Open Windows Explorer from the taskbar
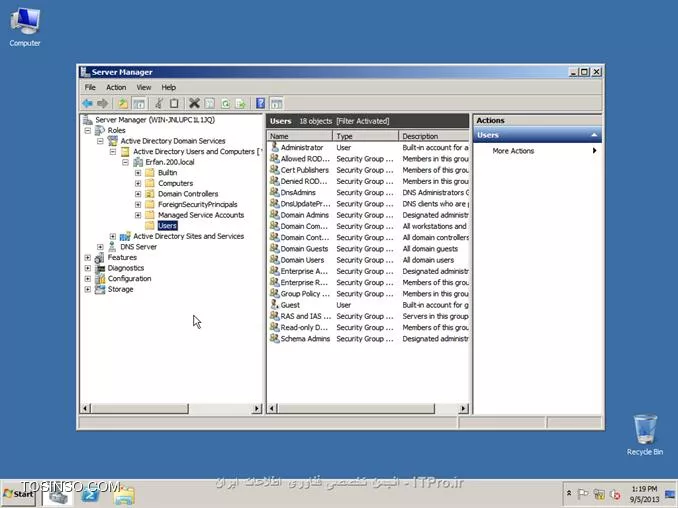 pyautogui.click(x=125, y=495)
